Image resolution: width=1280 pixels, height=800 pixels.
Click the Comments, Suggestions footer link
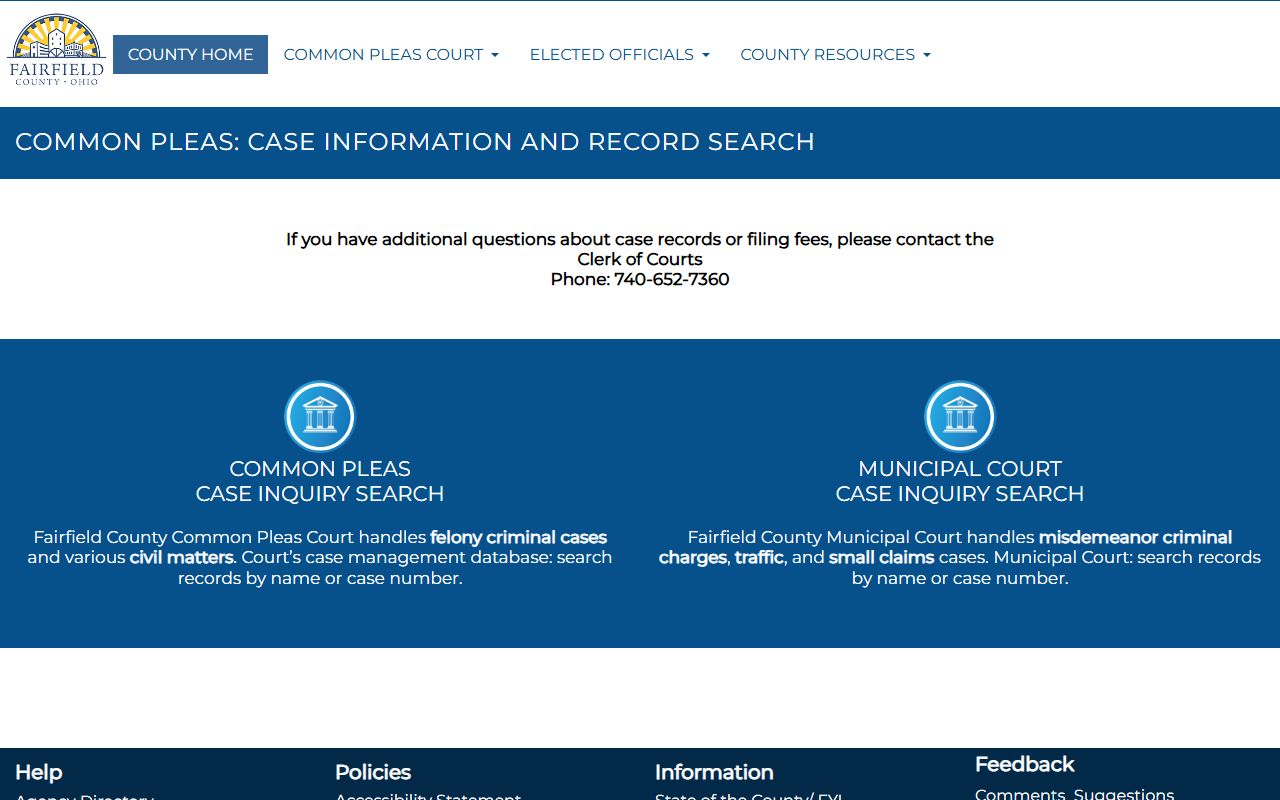[1074, 794]
